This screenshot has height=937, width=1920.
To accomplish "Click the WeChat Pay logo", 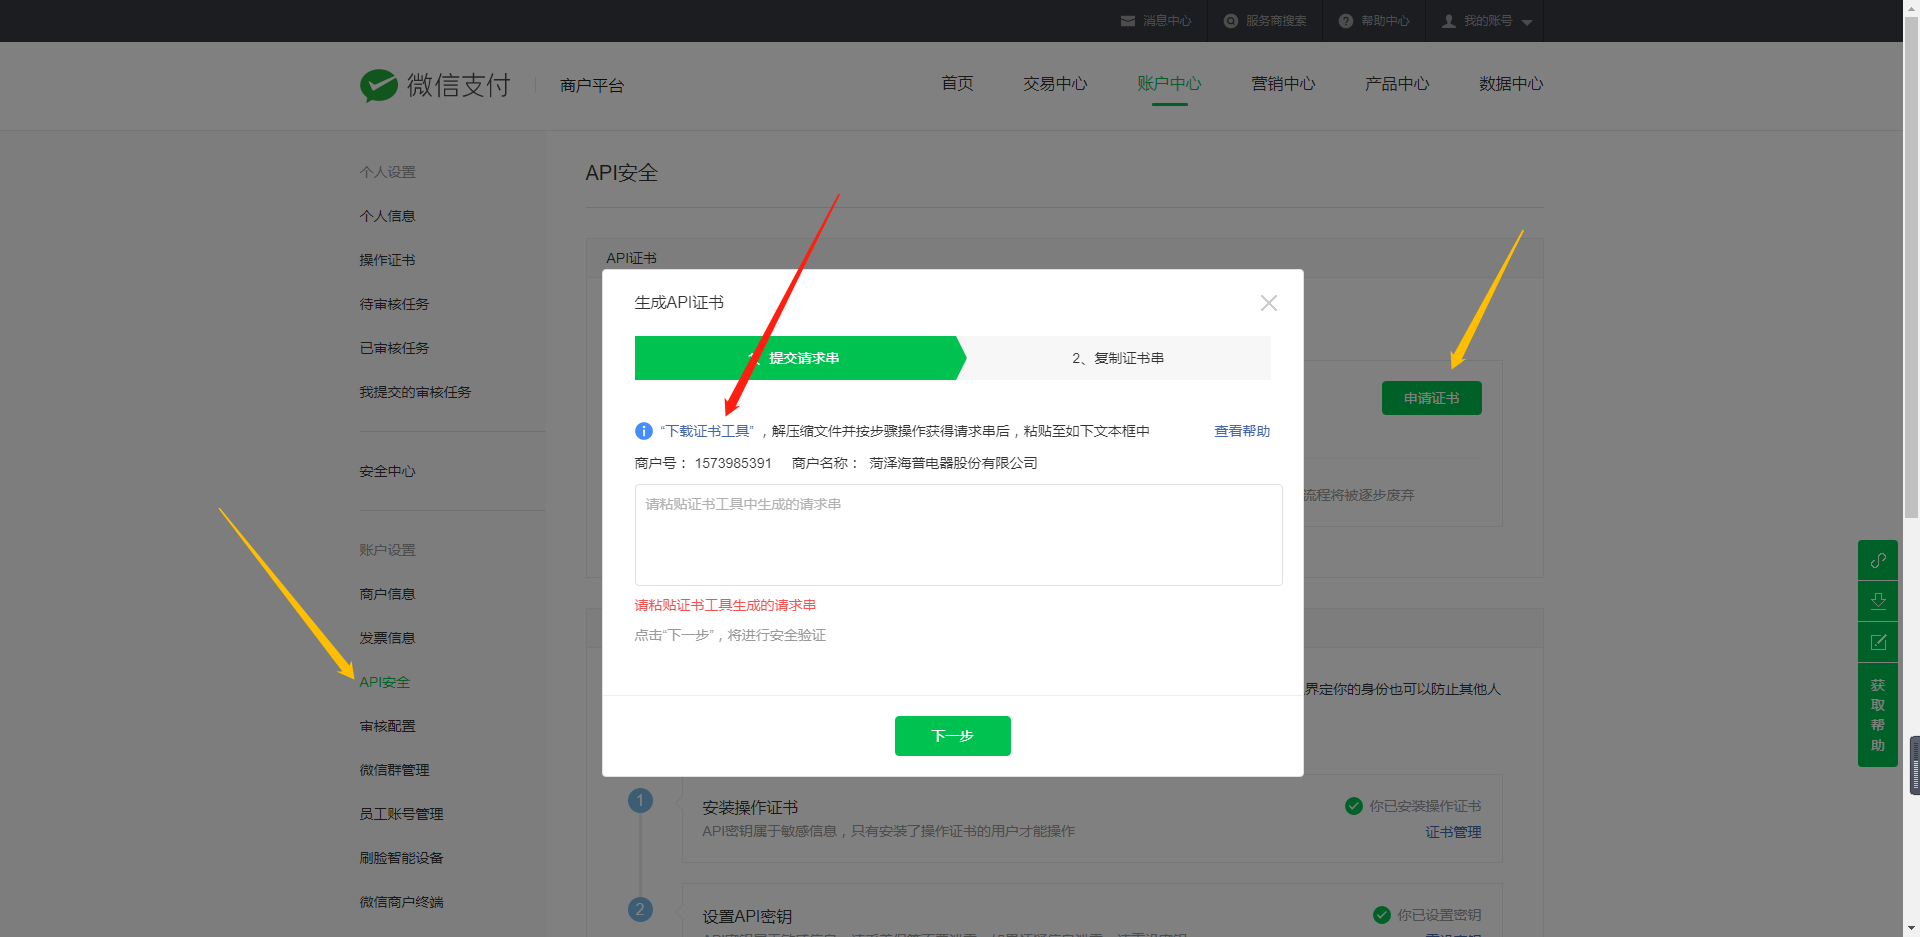I will point(435,85).
